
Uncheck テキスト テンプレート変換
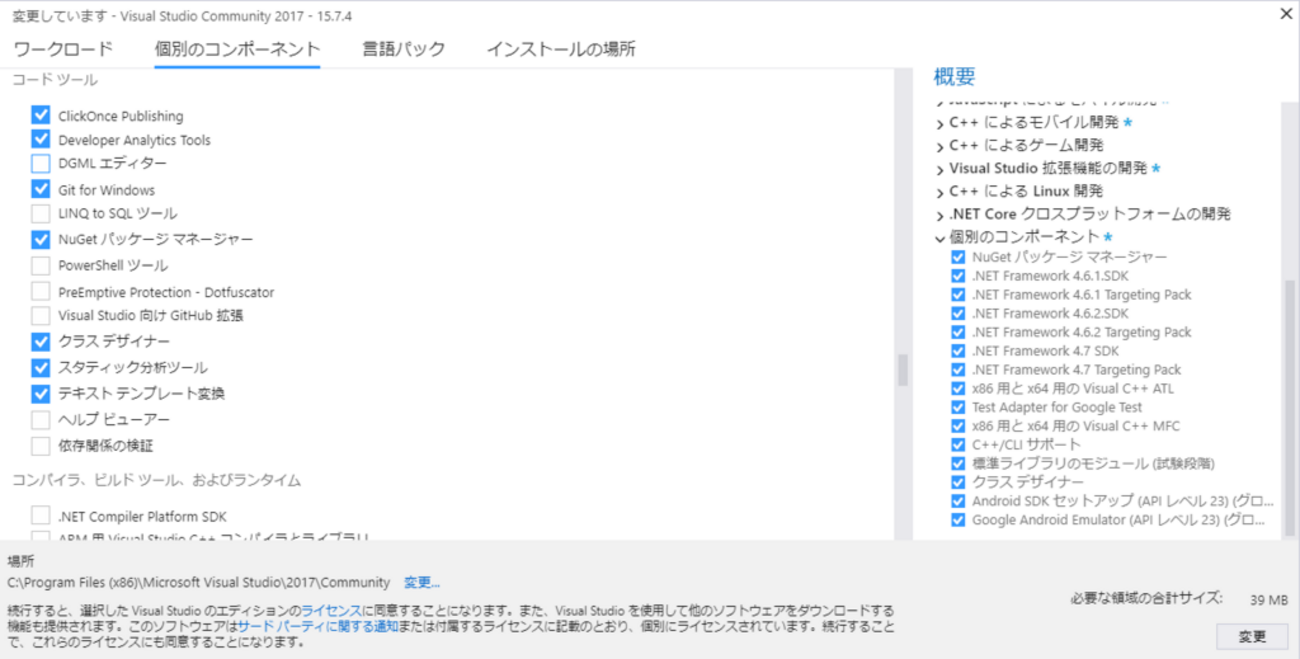40,393
